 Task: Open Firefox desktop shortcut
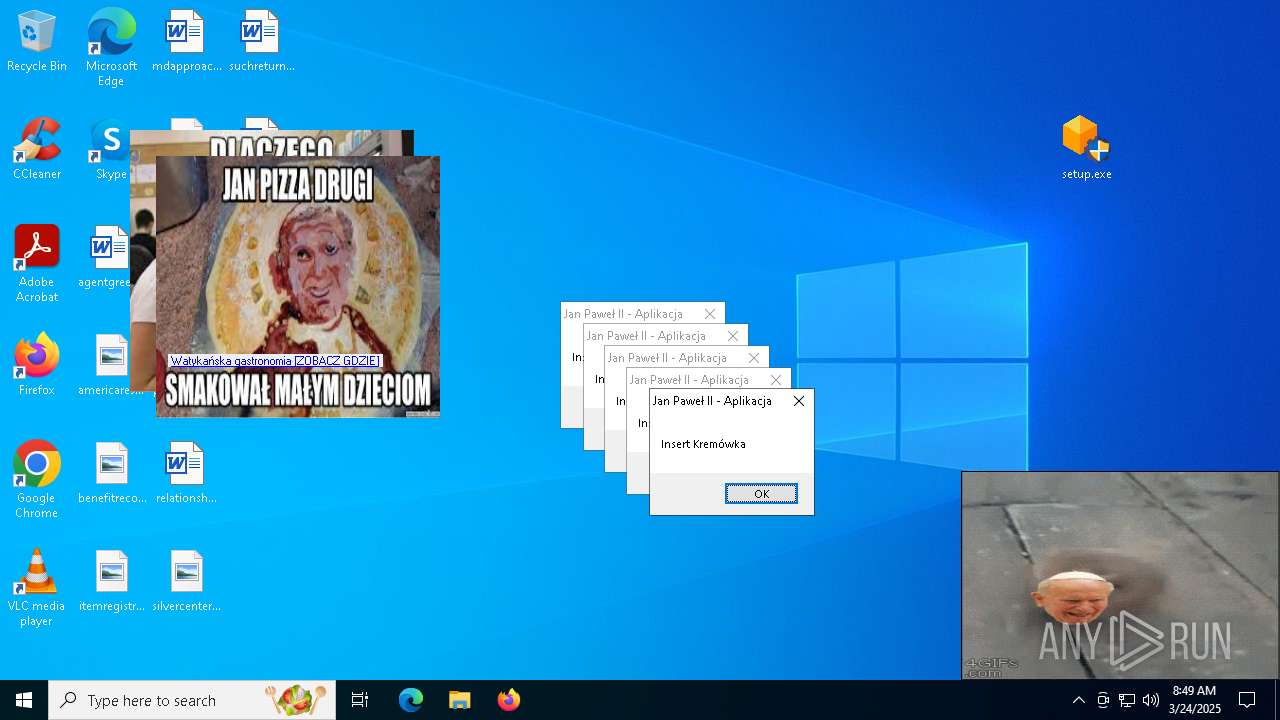pyautogui.click(x=37, y=365)
